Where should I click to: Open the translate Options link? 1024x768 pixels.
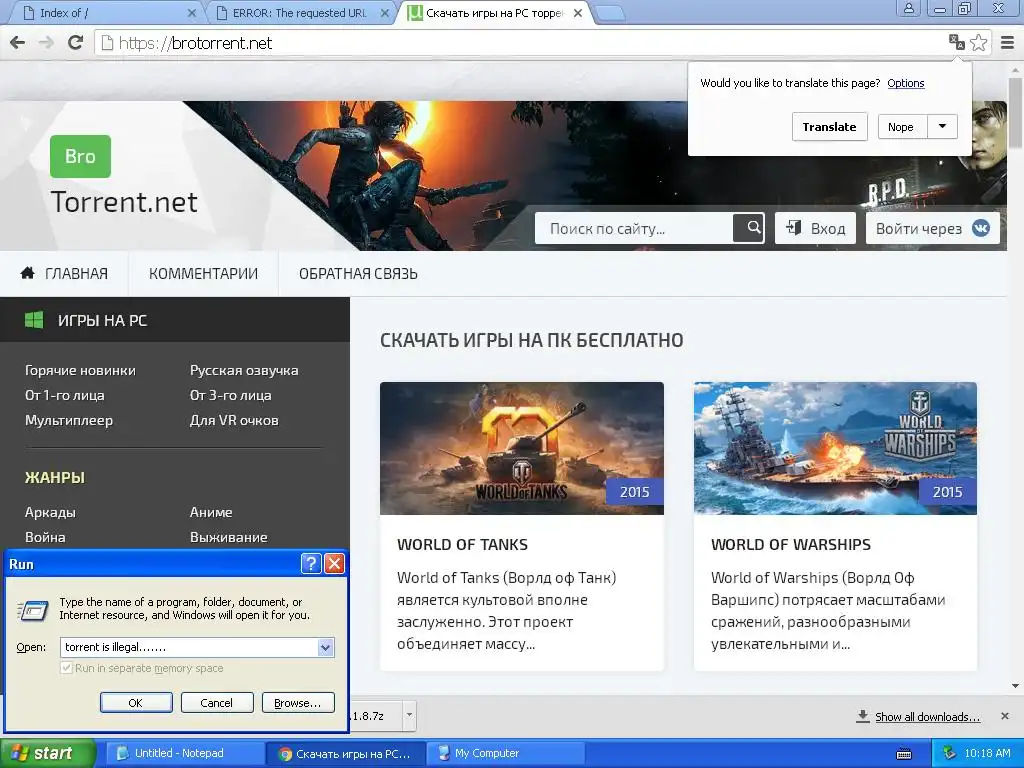click(906, 83)
